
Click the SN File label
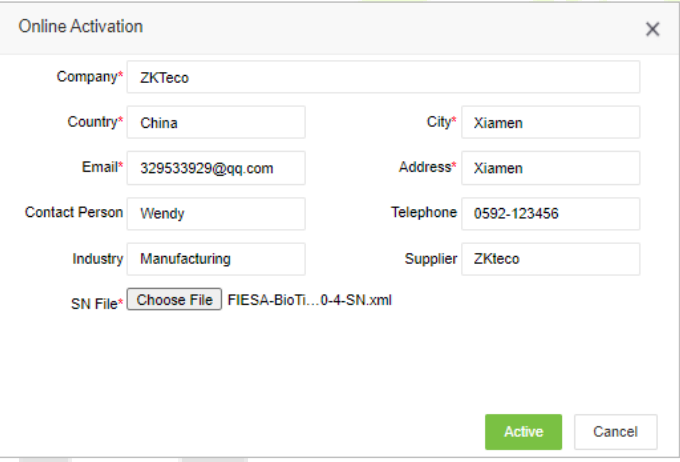(97, 304)
